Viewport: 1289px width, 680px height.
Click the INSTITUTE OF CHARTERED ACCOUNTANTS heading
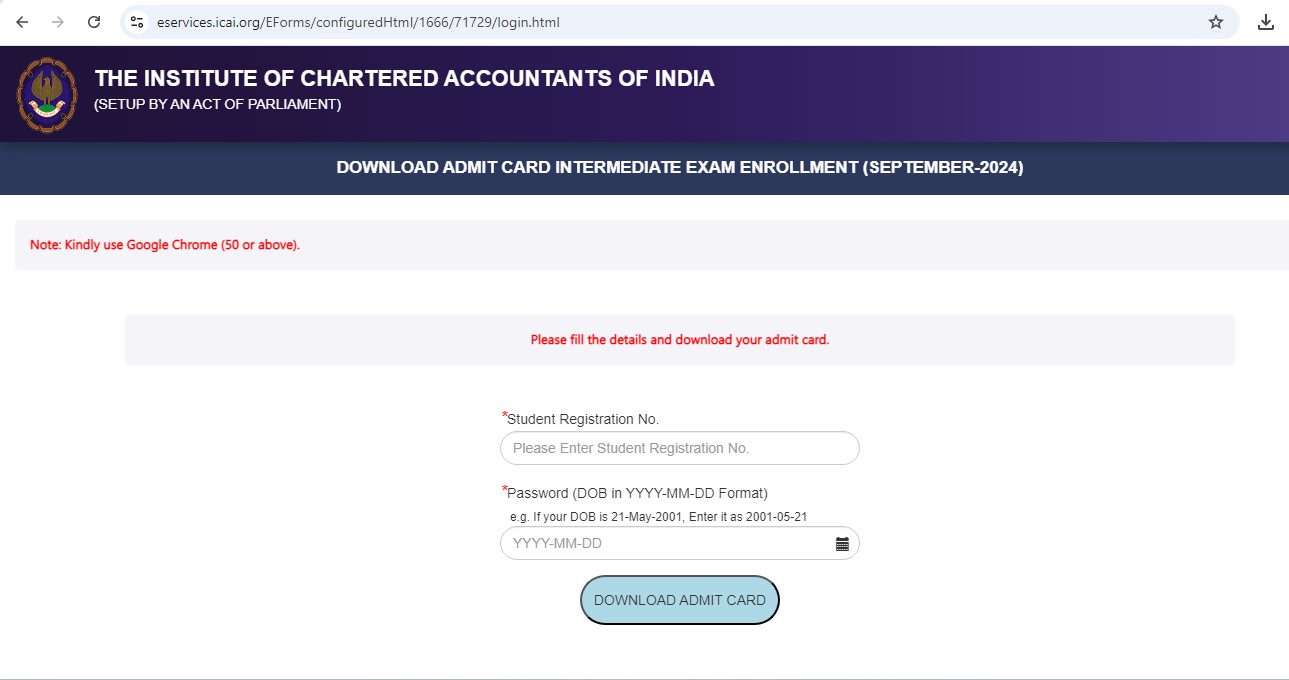(403, 78)
